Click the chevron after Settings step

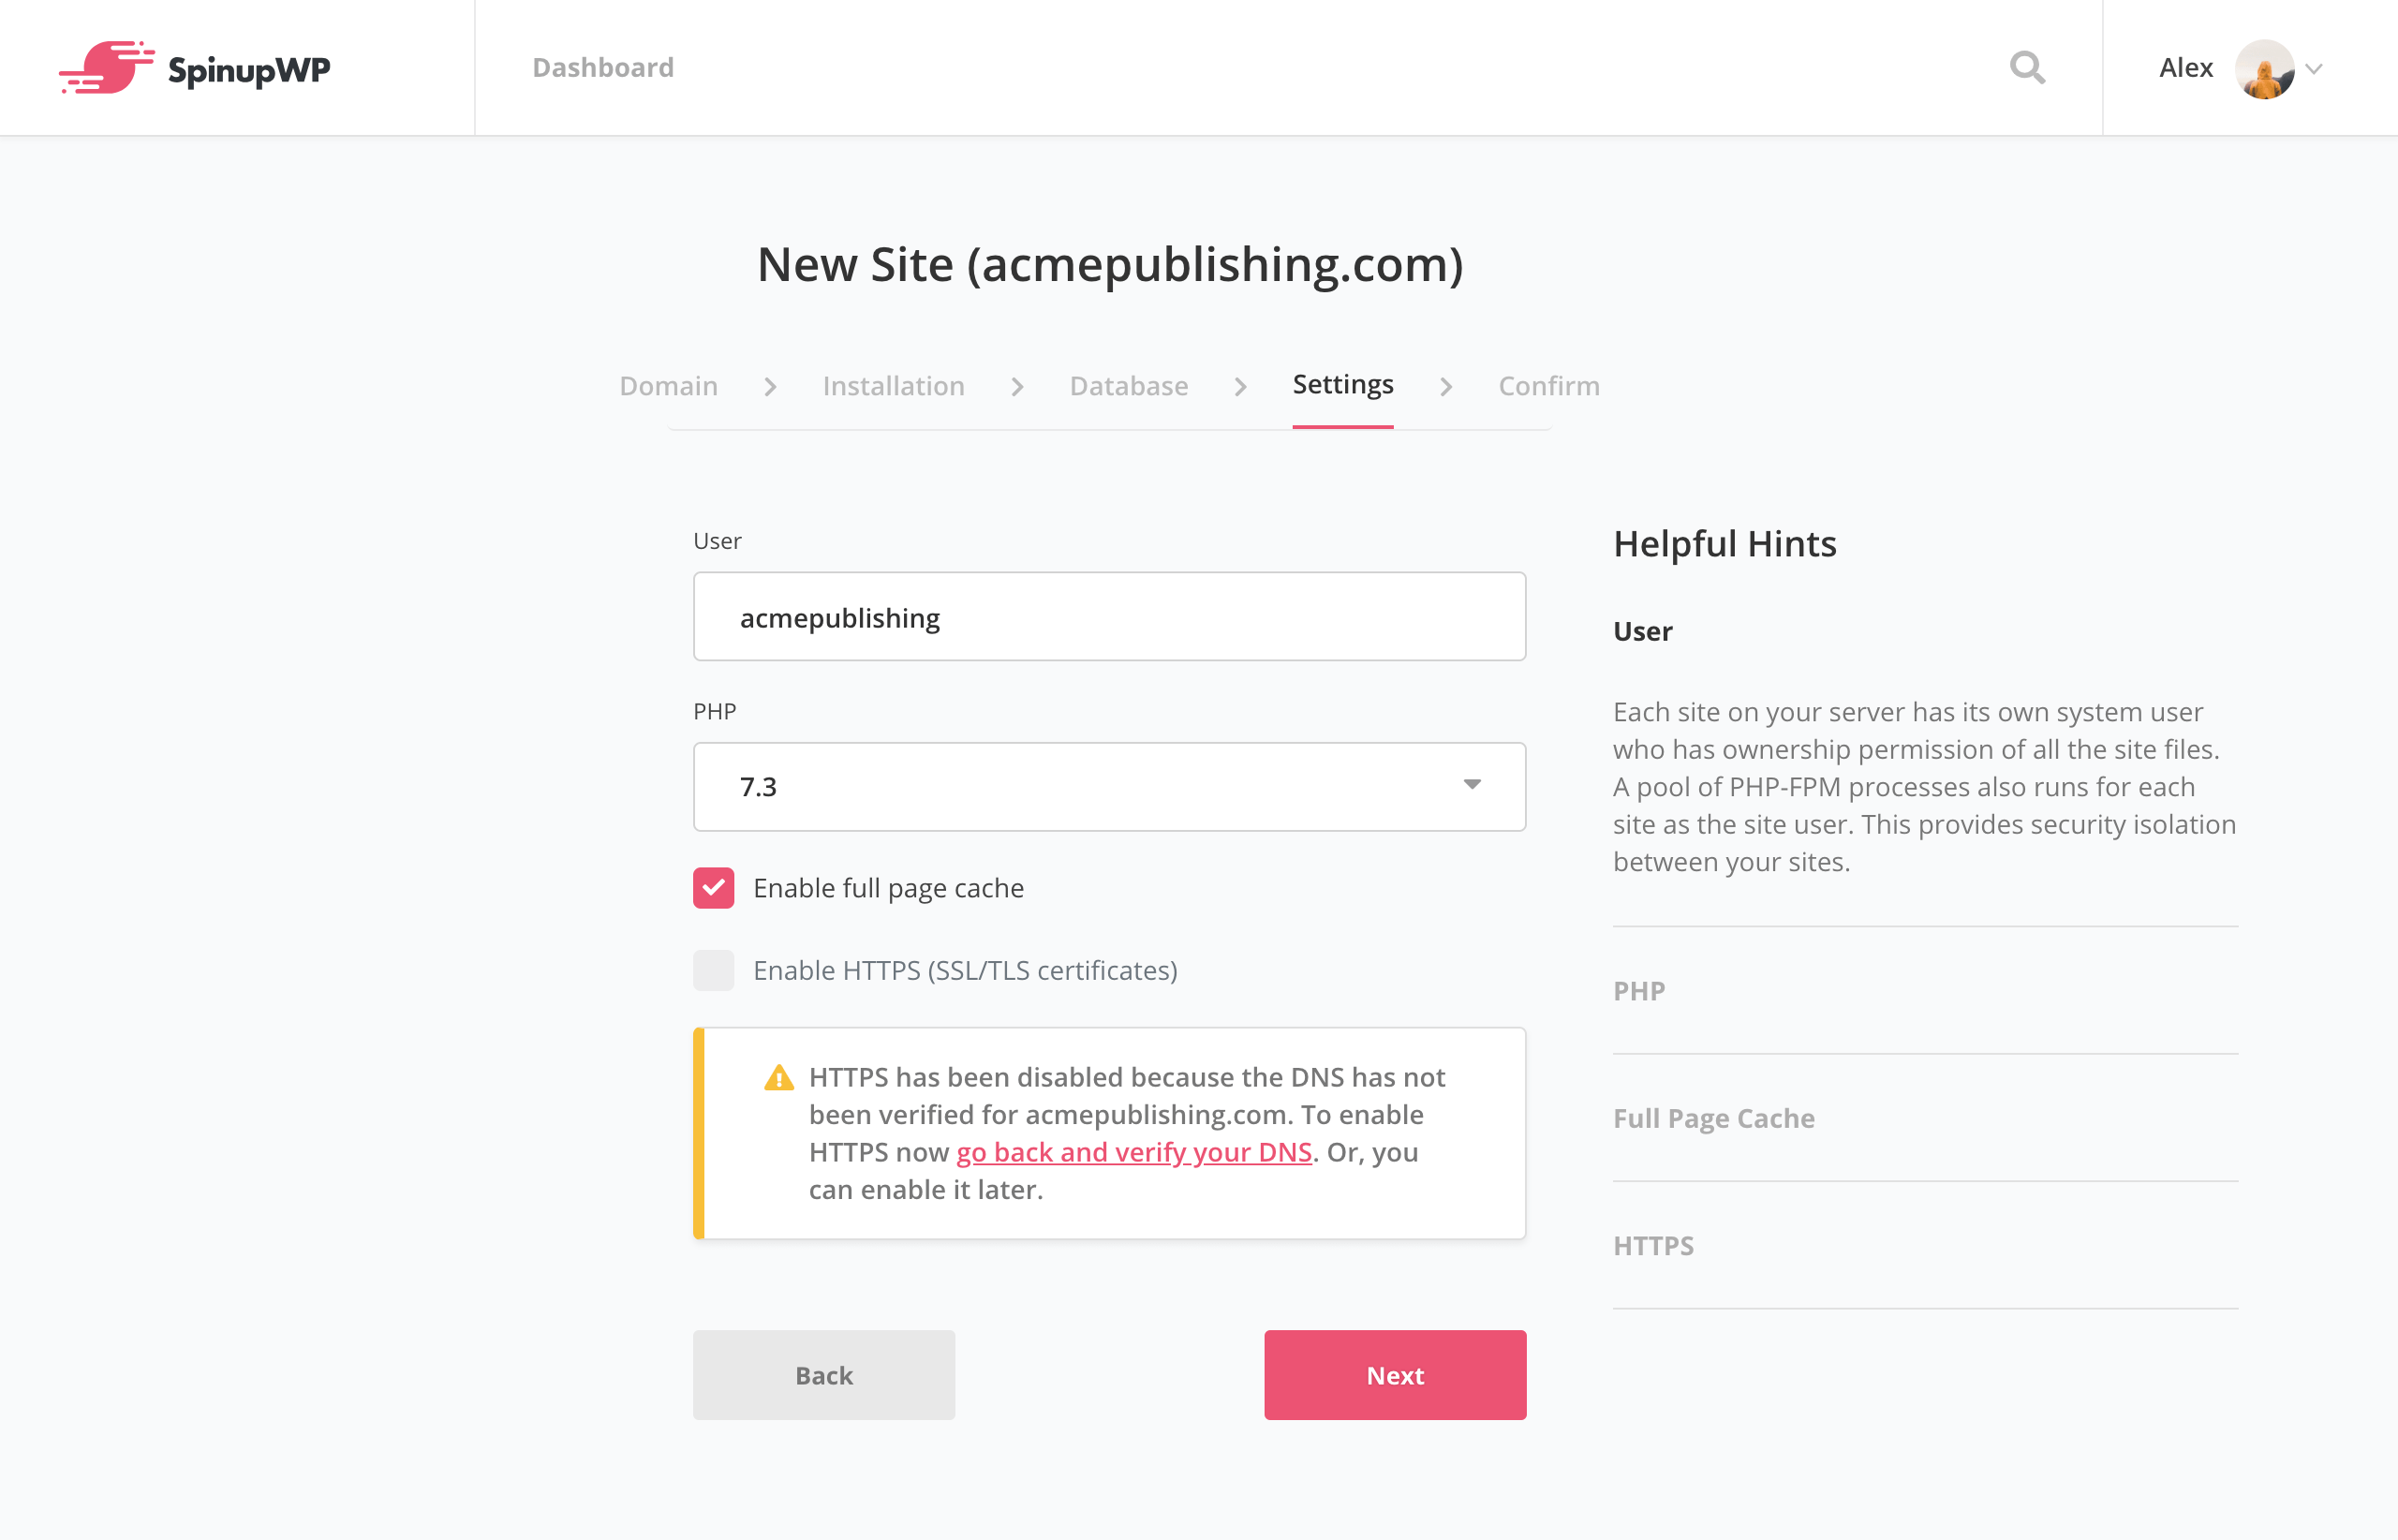click(x=1446, y=387)
